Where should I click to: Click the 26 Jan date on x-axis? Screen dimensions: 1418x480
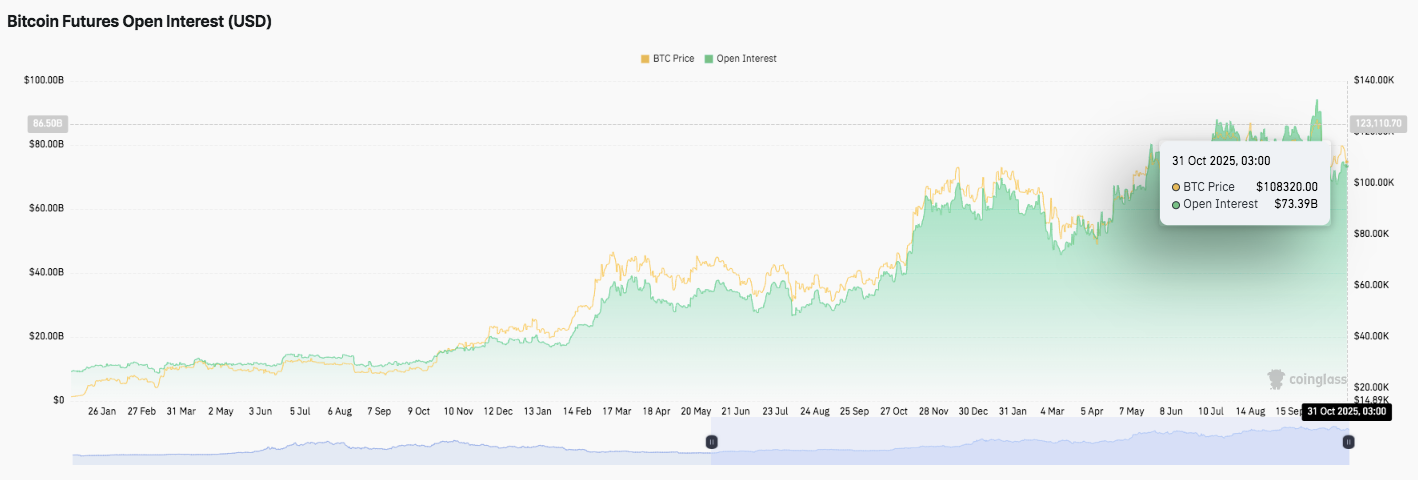pyautogui.click(x=102, y=411)
